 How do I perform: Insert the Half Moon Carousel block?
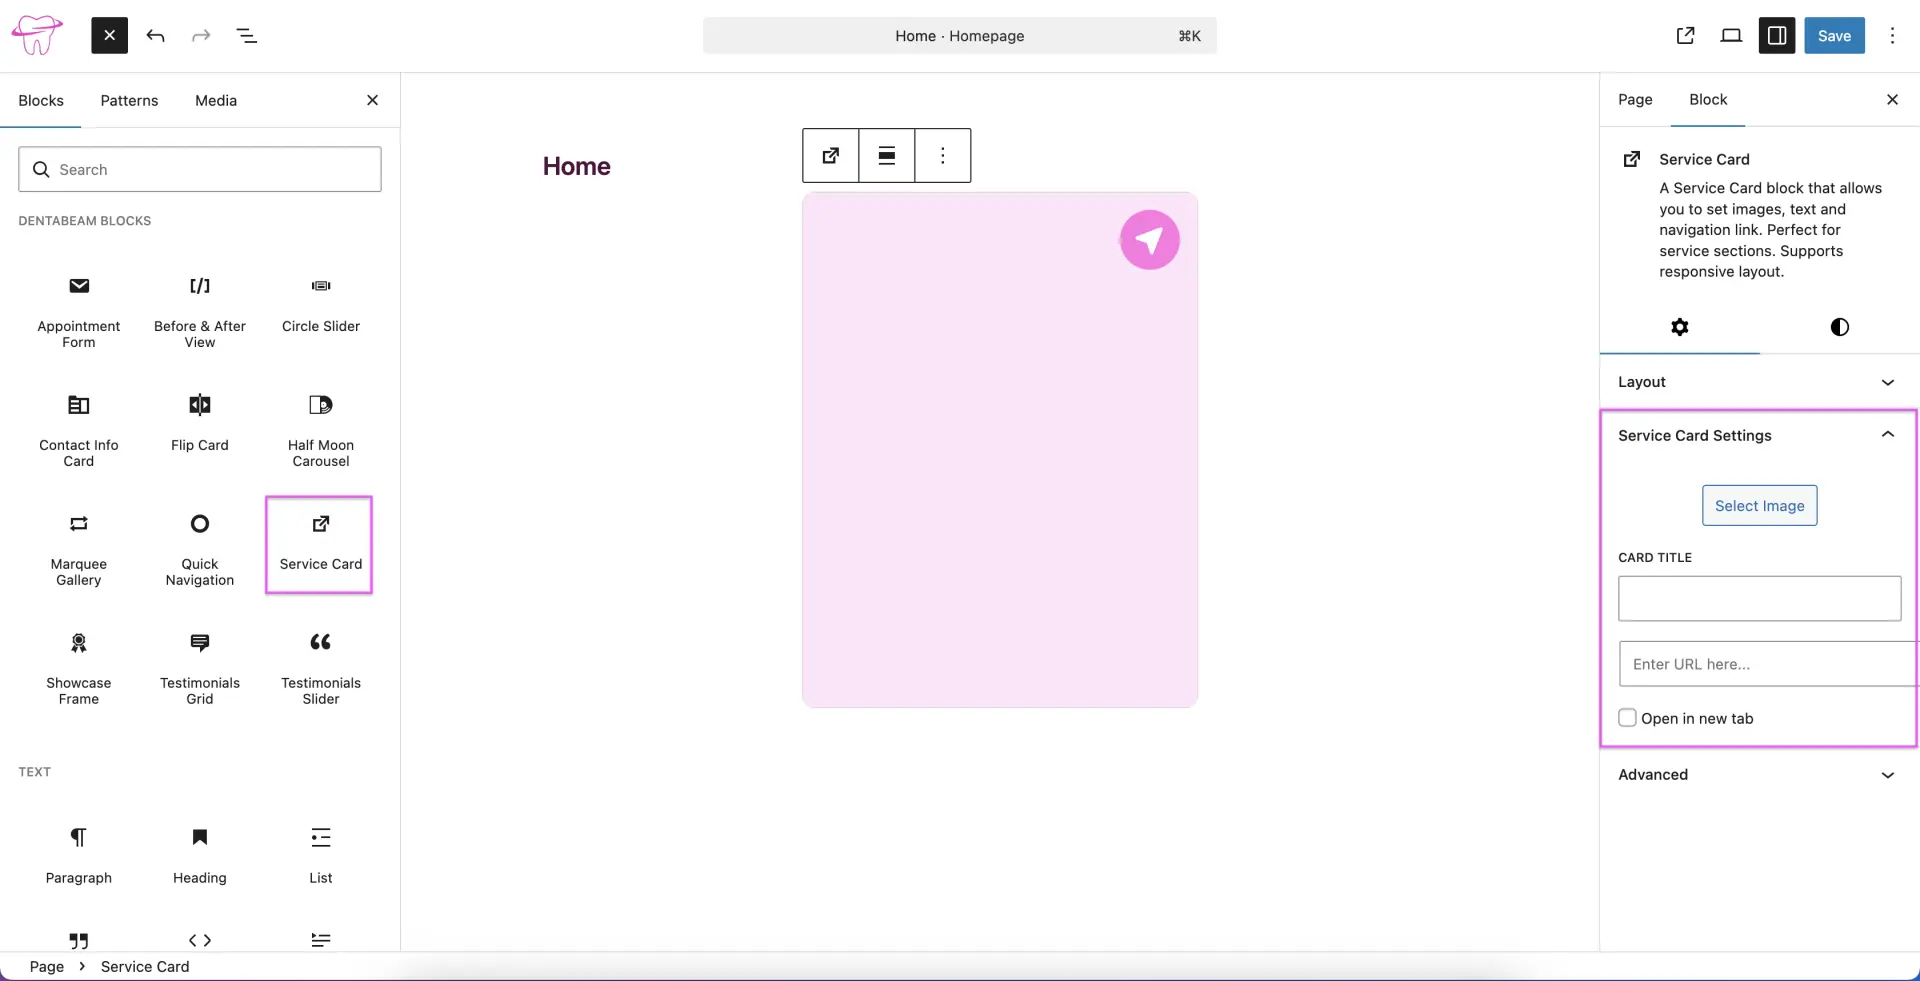(x=321, y=431)
